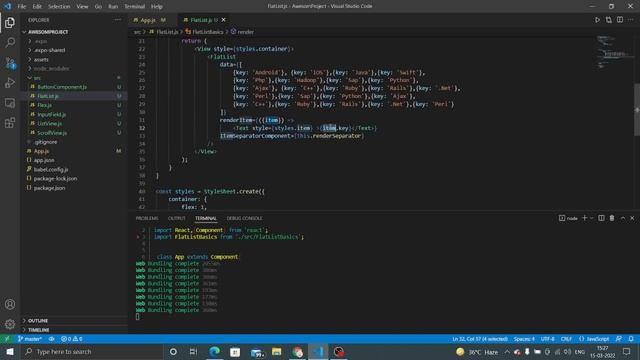Kill terminal with trash icon

[612, 218]
